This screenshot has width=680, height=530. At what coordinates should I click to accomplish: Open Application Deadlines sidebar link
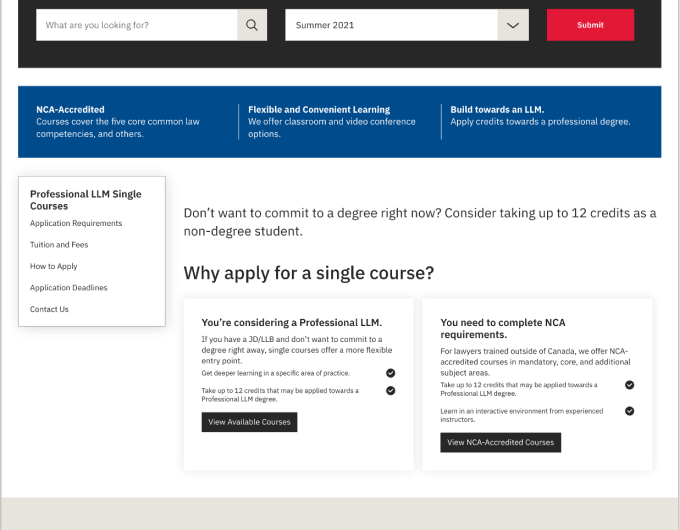click(x=69, y=288)
